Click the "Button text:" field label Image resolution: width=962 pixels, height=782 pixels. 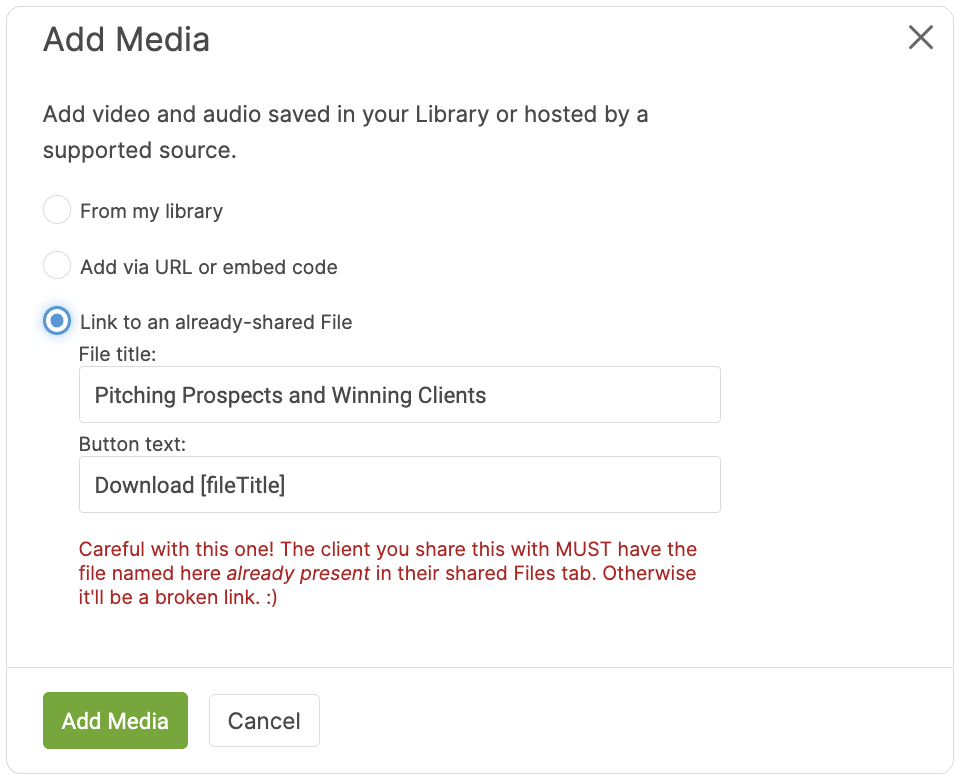click(132, 444)
